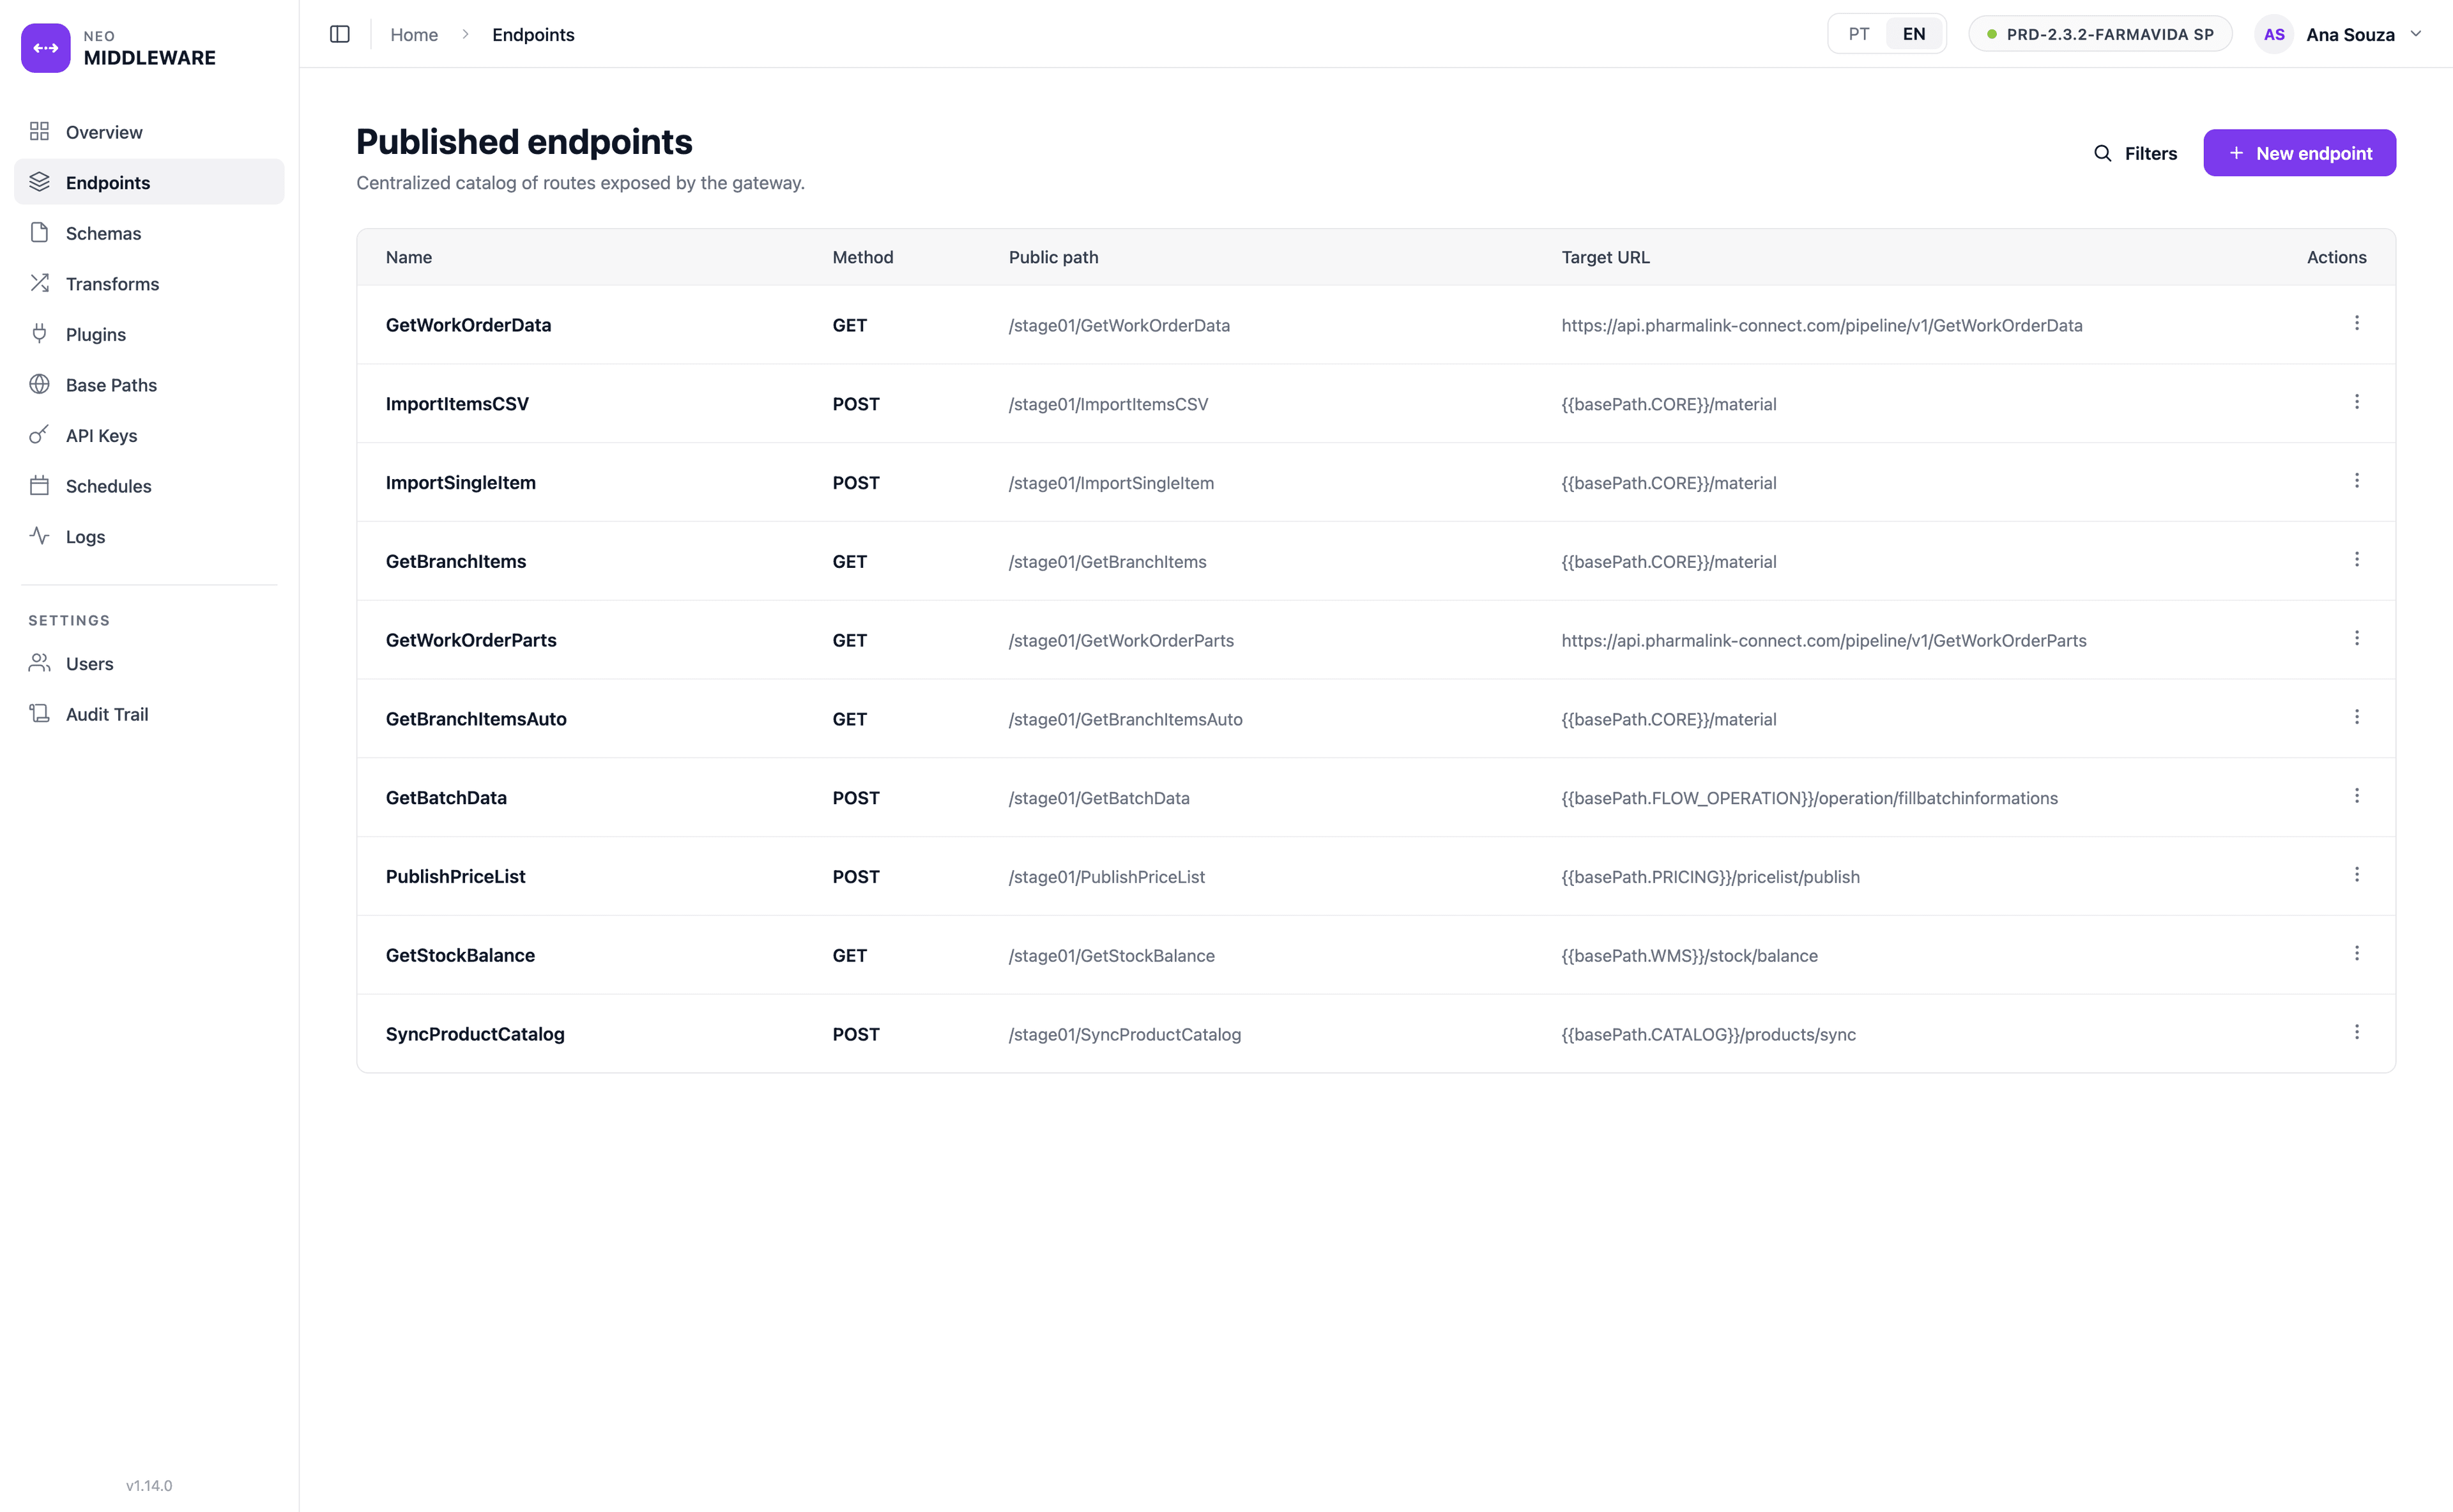Create a New endpoint

coord(2300,153)
